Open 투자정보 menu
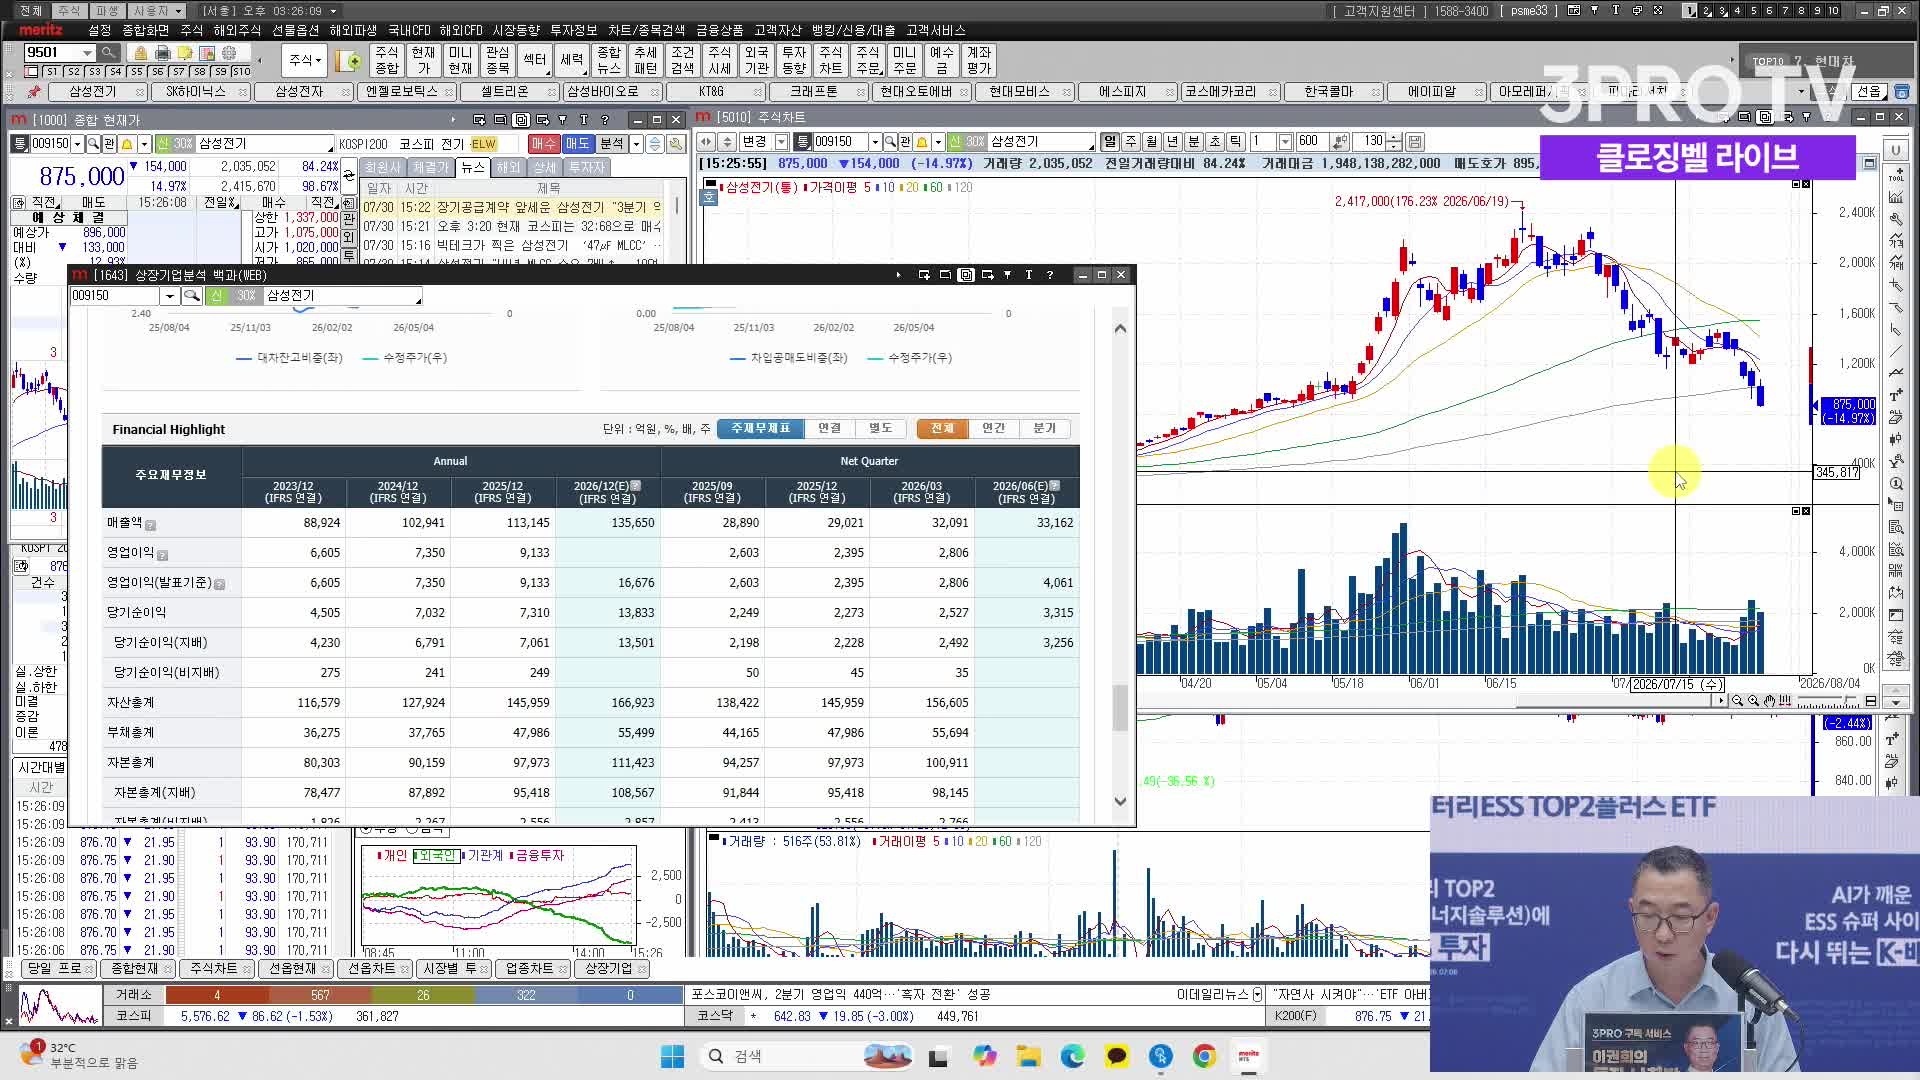This screenshot has height=1080, width=1920. (574, 31)
